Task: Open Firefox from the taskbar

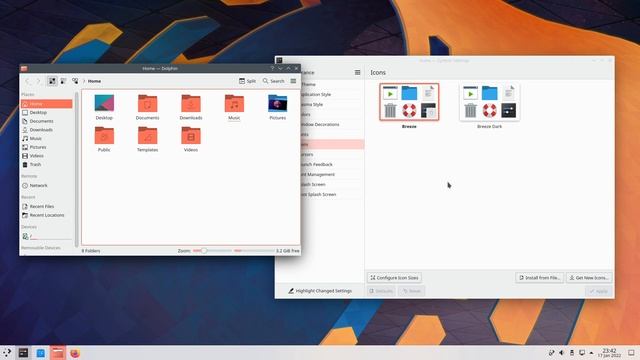Action: click(x=75, y=353)
